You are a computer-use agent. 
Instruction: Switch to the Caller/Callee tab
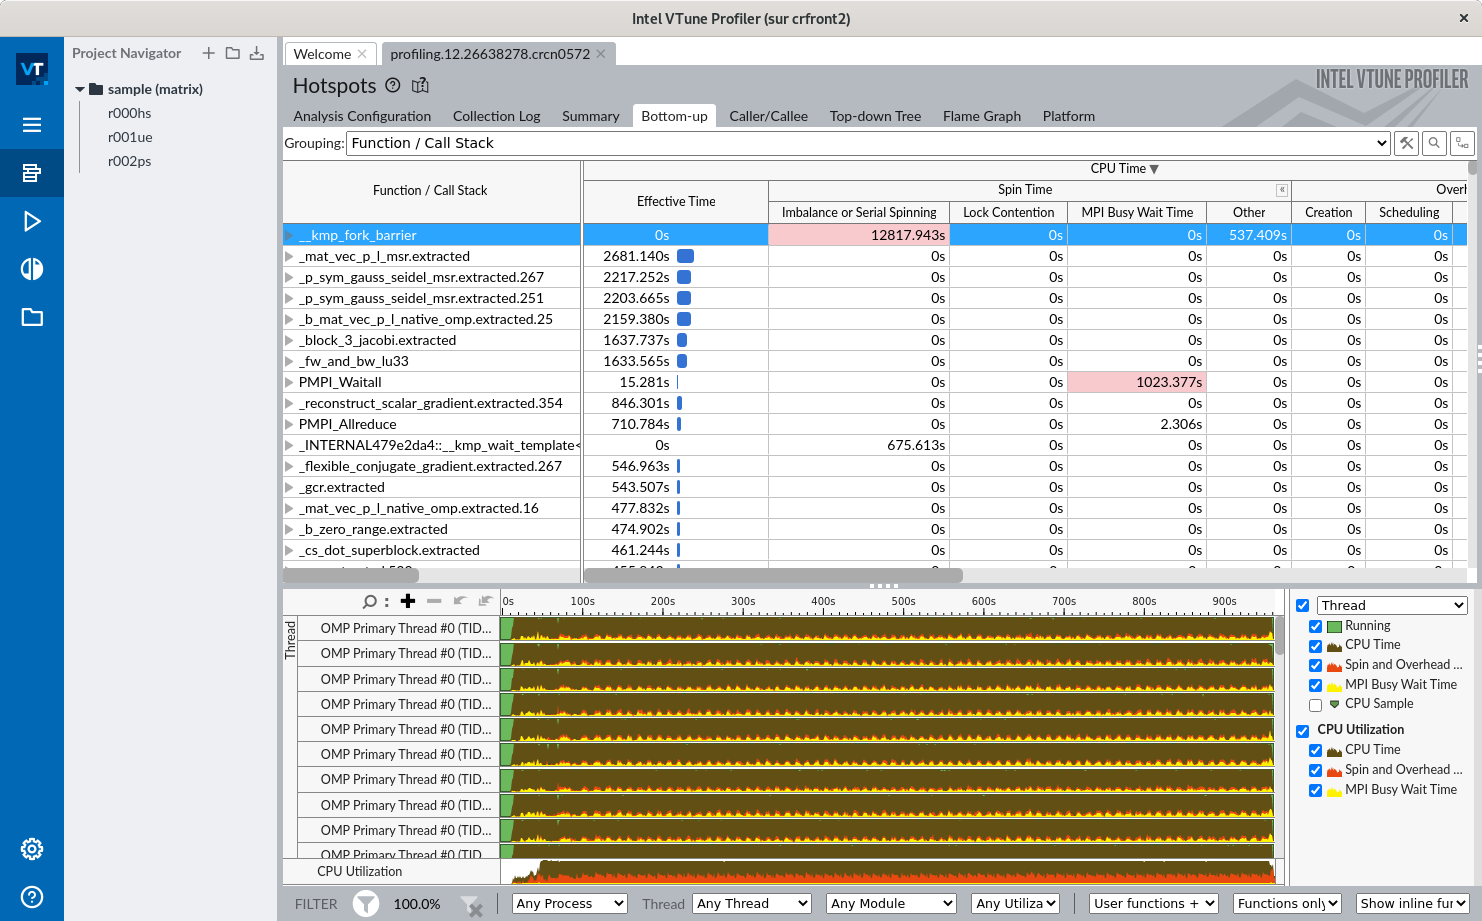pyautogui.click(x=768, y=116)
